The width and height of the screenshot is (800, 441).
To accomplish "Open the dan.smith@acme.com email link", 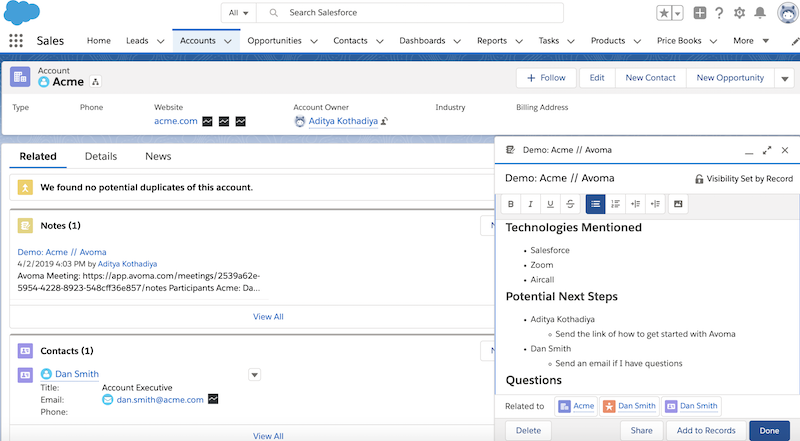I will tap(160, 400).
